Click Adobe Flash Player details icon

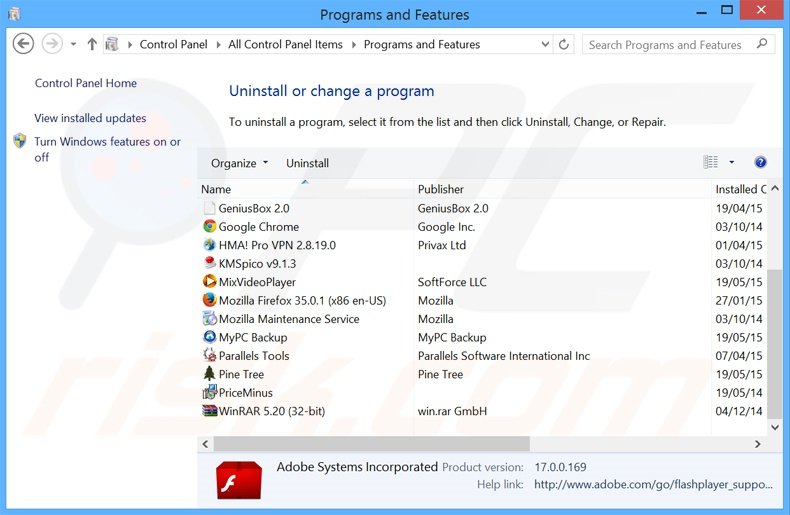[239, 480]
